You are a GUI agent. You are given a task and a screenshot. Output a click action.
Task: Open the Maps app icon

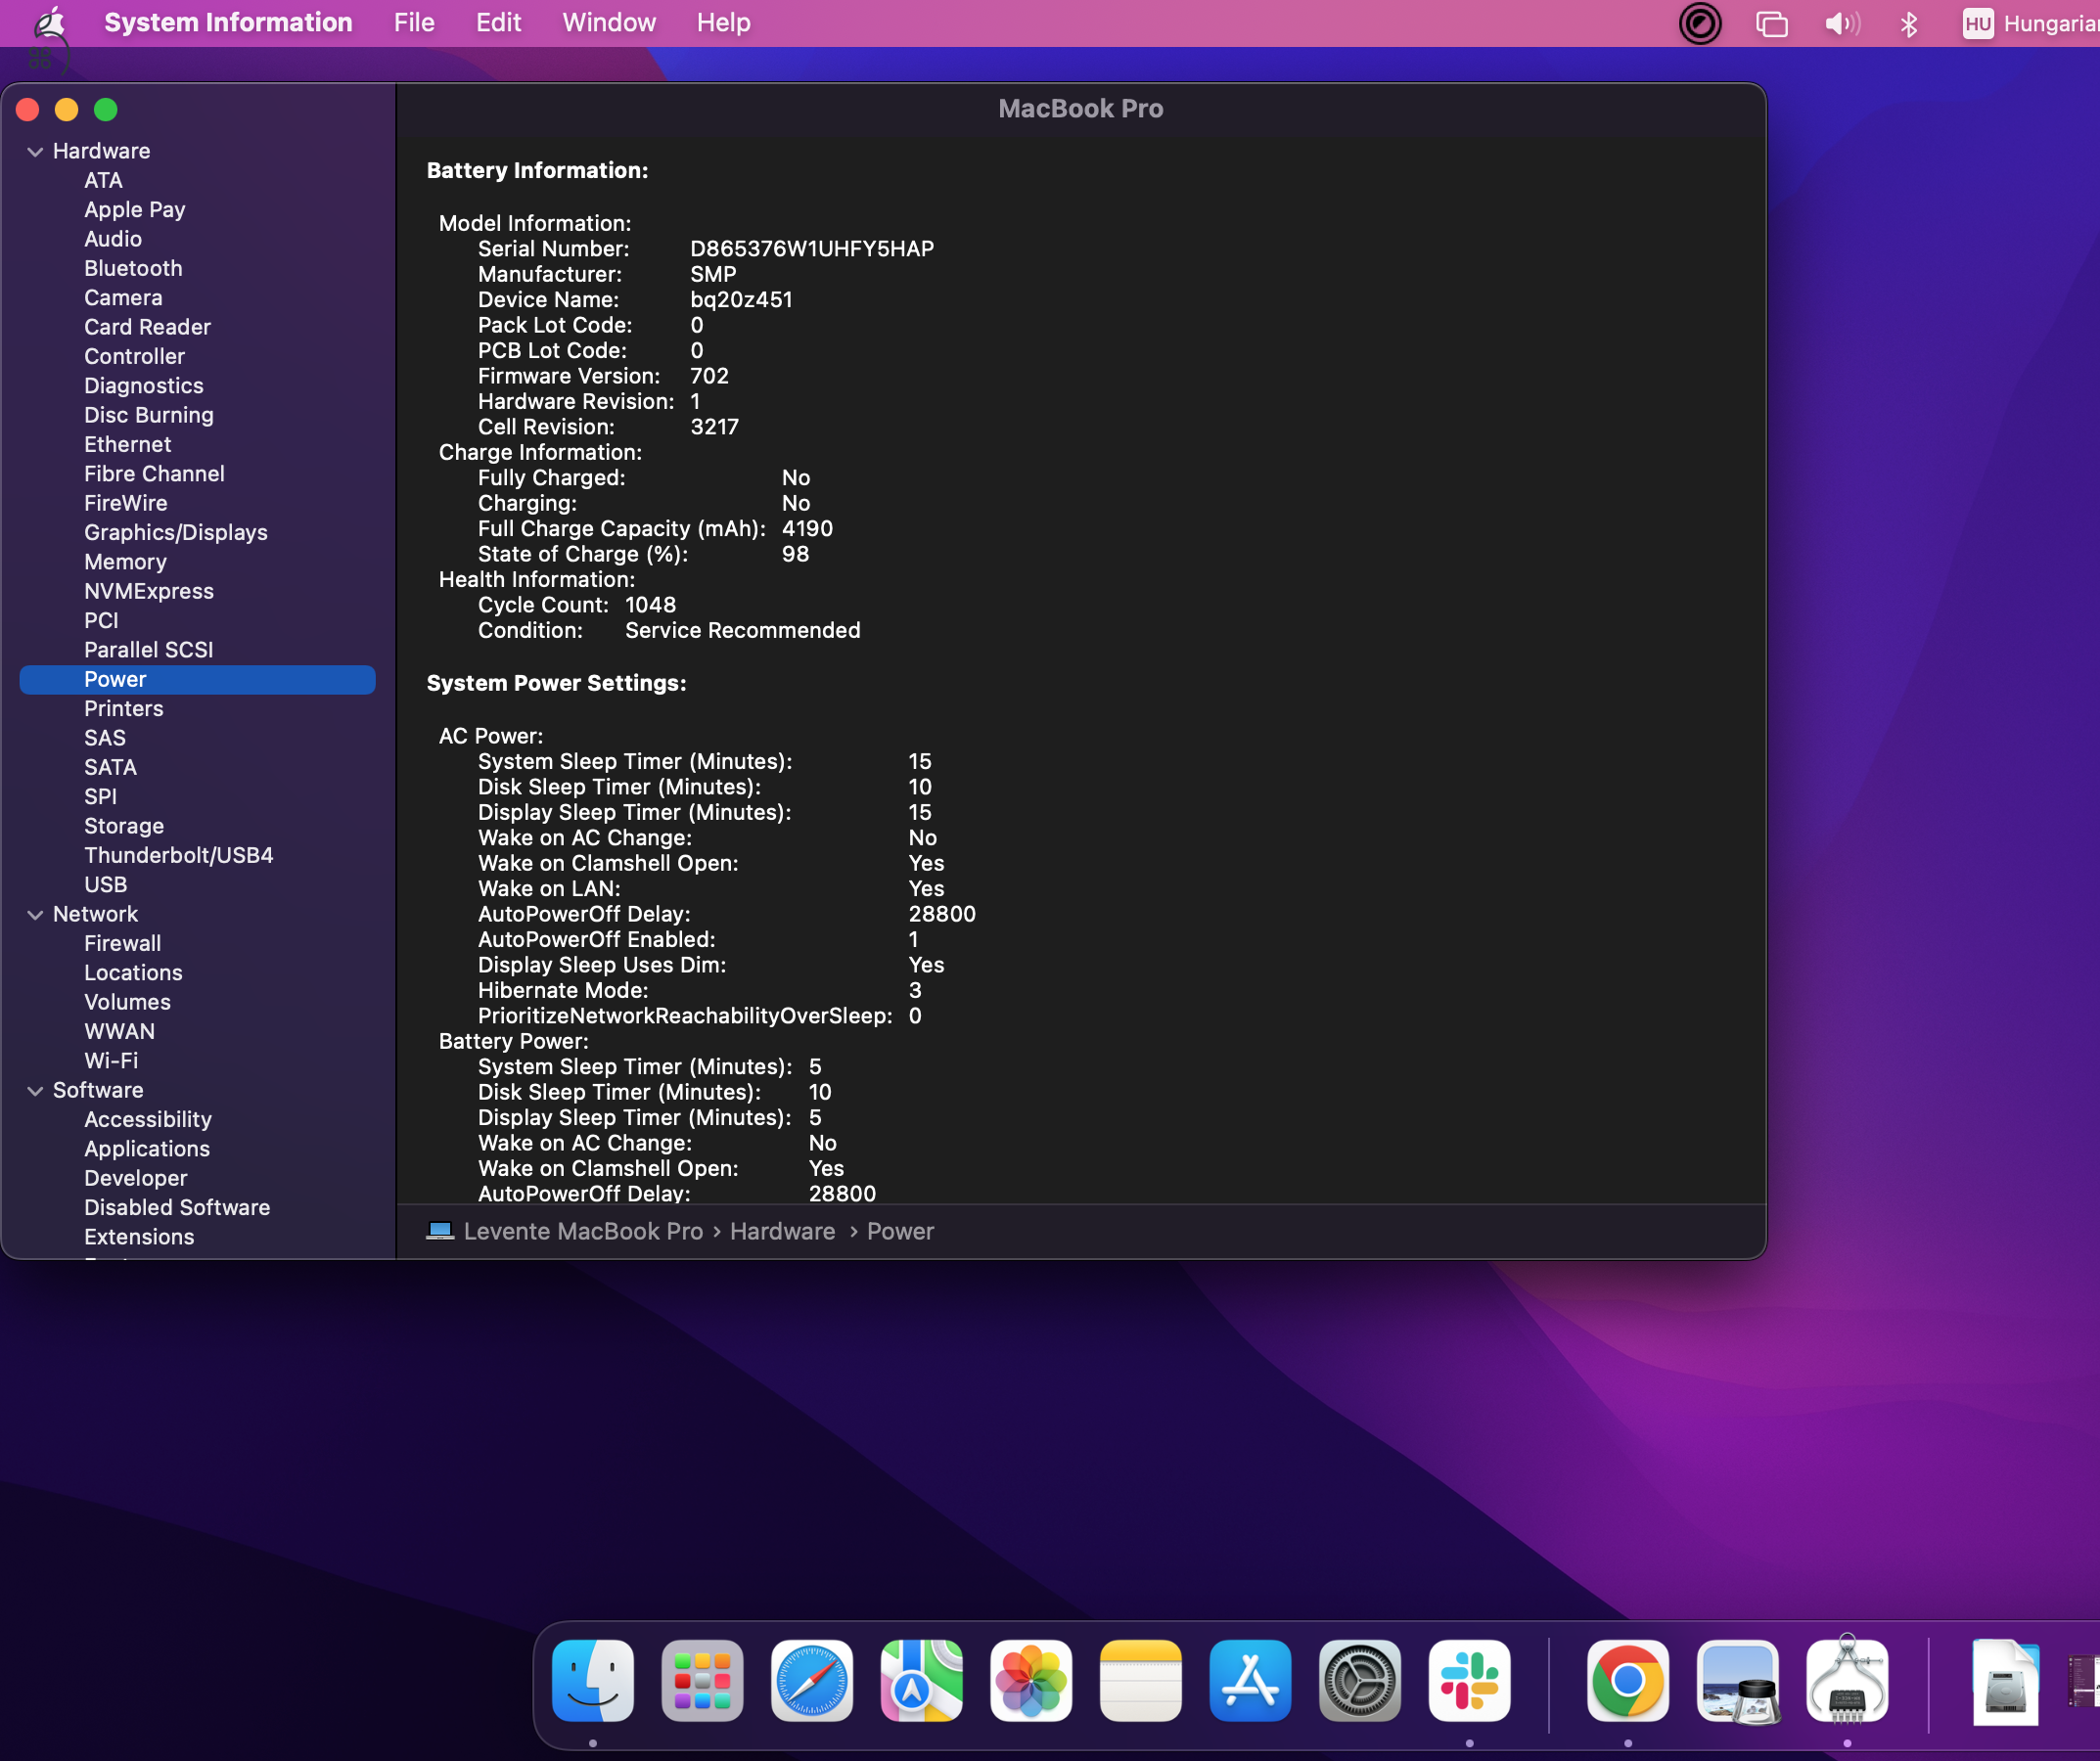tap(921, 1680)
